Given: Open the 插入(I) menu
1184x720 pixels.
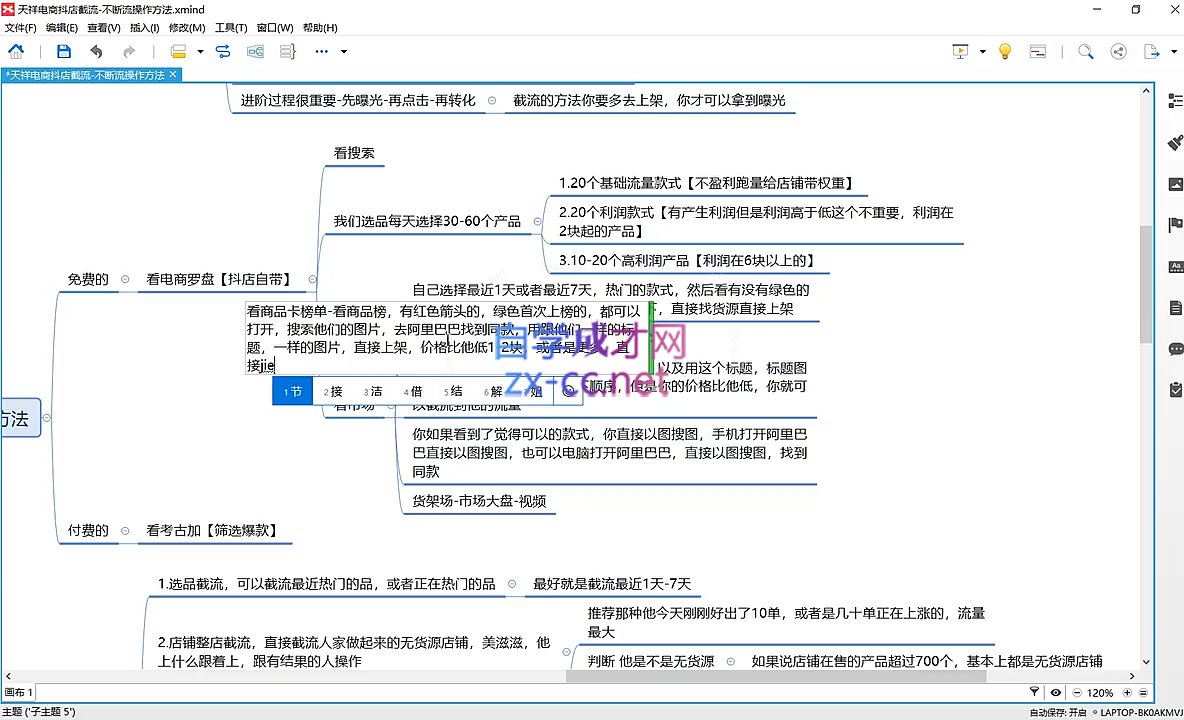Looking at the screenshot, I should (144, 28).
